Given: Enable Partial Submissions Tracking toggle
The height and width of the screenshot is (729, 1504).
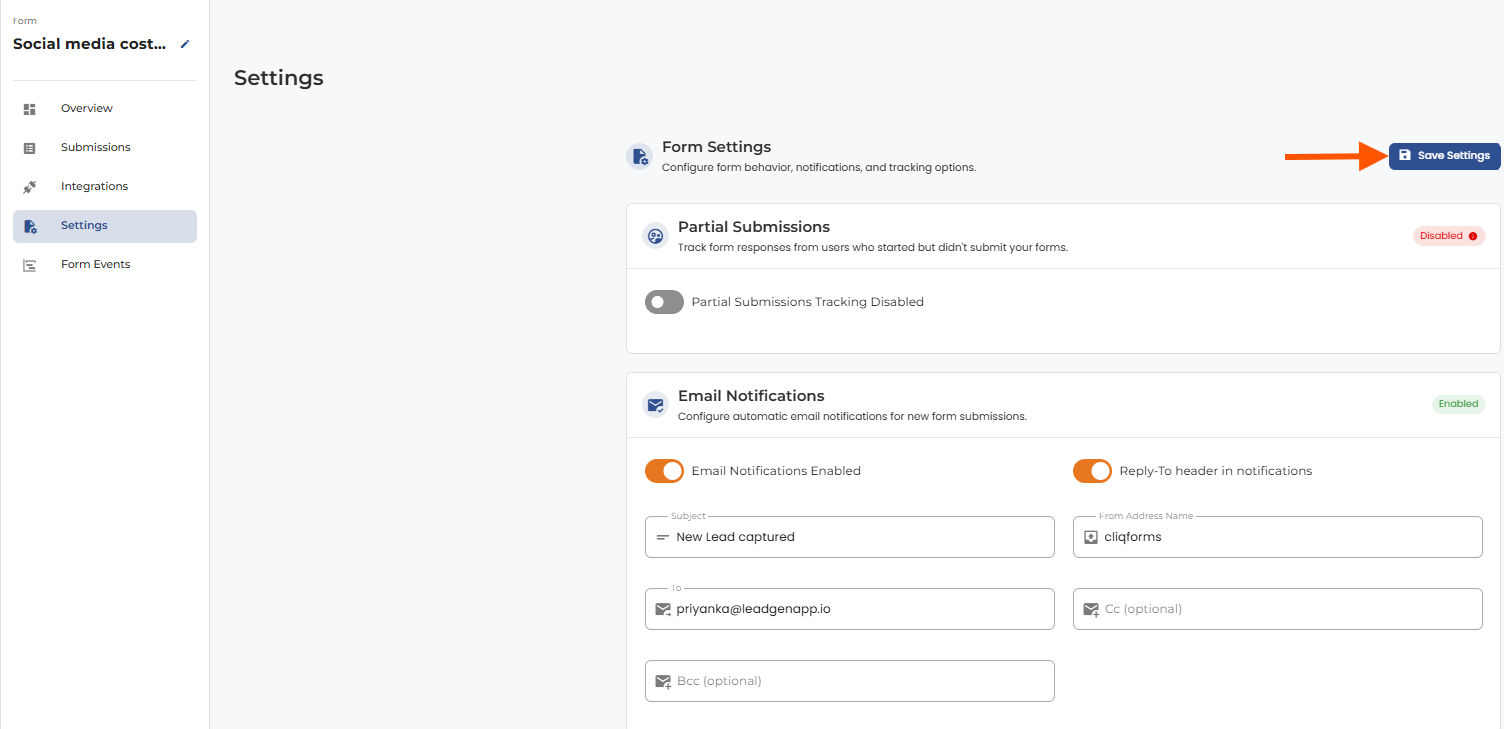Looking at the screenshot, I should 664,302.
